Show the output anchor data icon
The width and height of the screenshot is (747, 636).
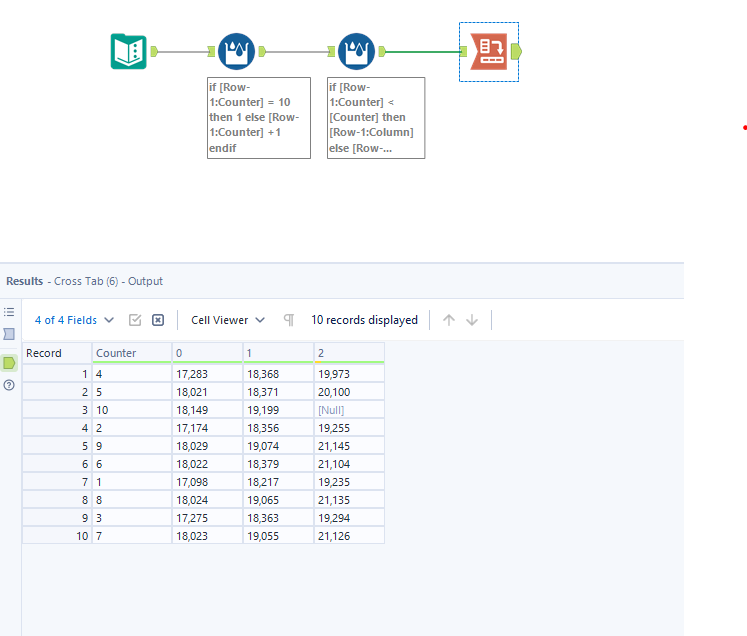tap(9, 363)
